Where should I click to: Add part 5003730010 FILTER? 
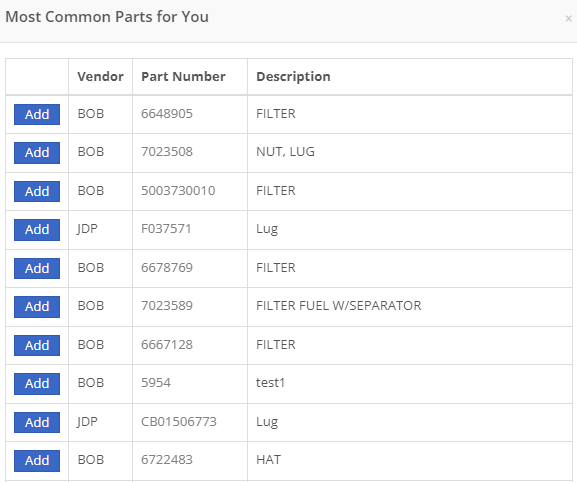coord(37,191)
